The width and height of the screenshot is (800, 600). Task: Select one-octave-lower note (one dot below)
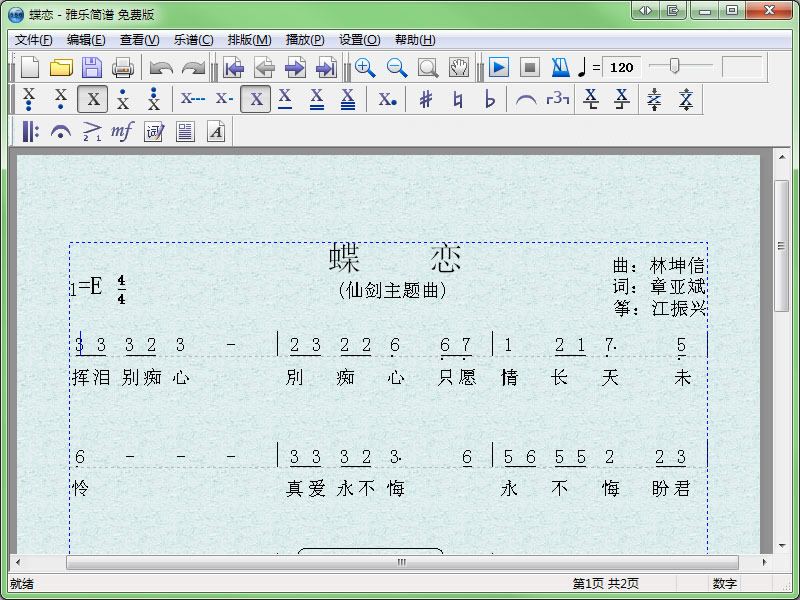click(x=61, y=99)
